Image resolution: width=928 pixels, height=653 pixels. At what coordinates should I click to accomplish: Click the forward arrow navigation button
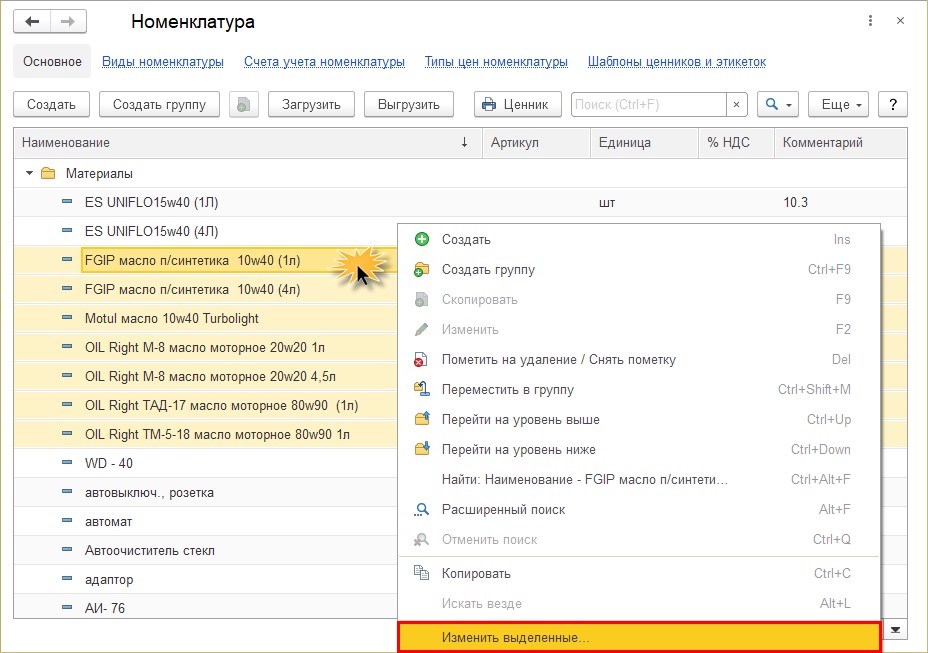pos(69,22)
